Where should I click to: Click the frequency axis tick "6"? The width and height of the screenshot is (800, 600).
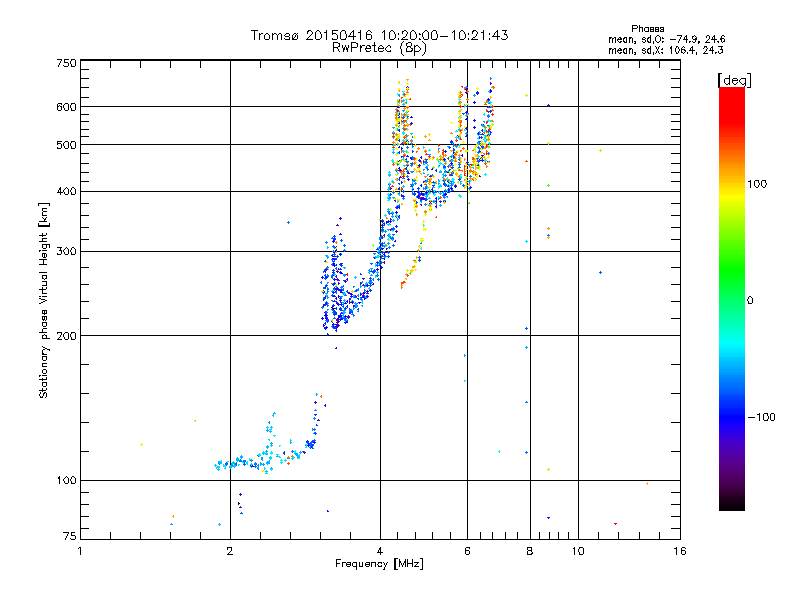click(x=467, y=551)
